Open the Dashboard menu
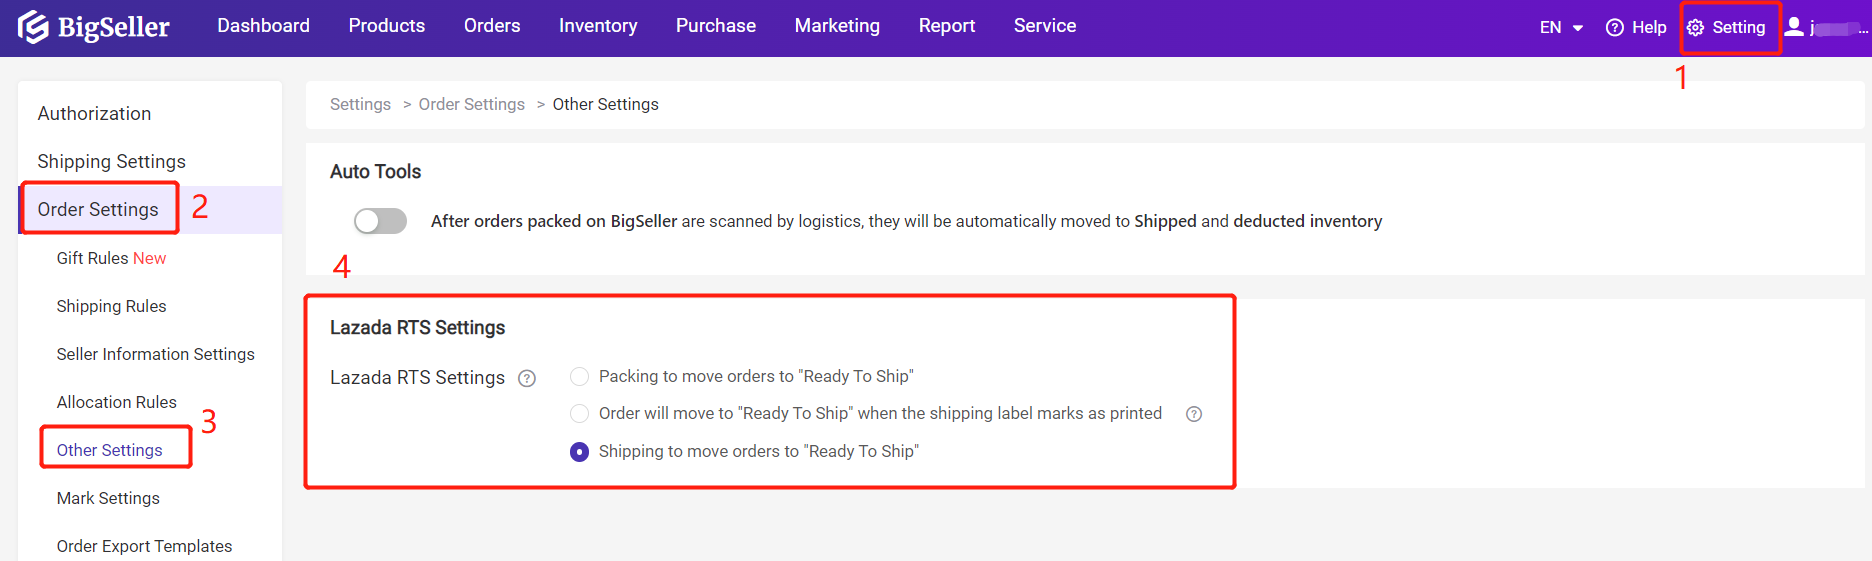The image size is (1872, 561). pos(264,26)
